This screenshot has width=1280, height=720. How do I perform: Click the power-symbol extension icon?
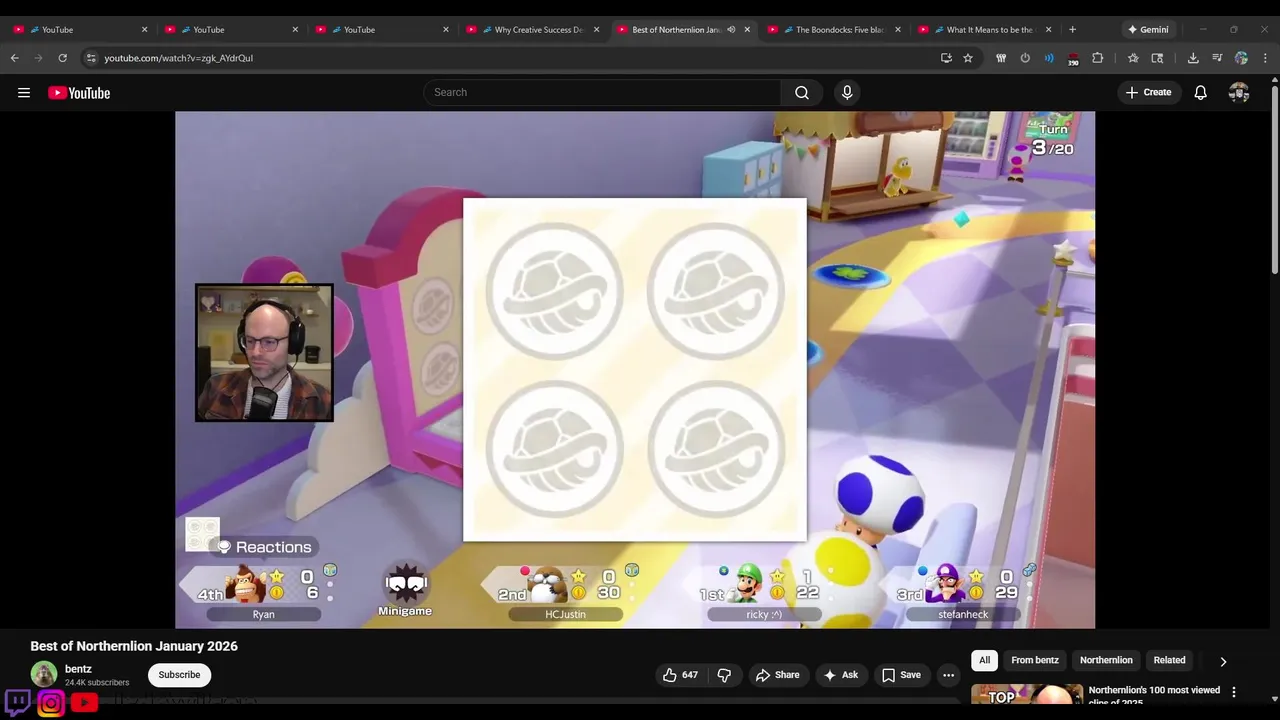[1025, 58]
